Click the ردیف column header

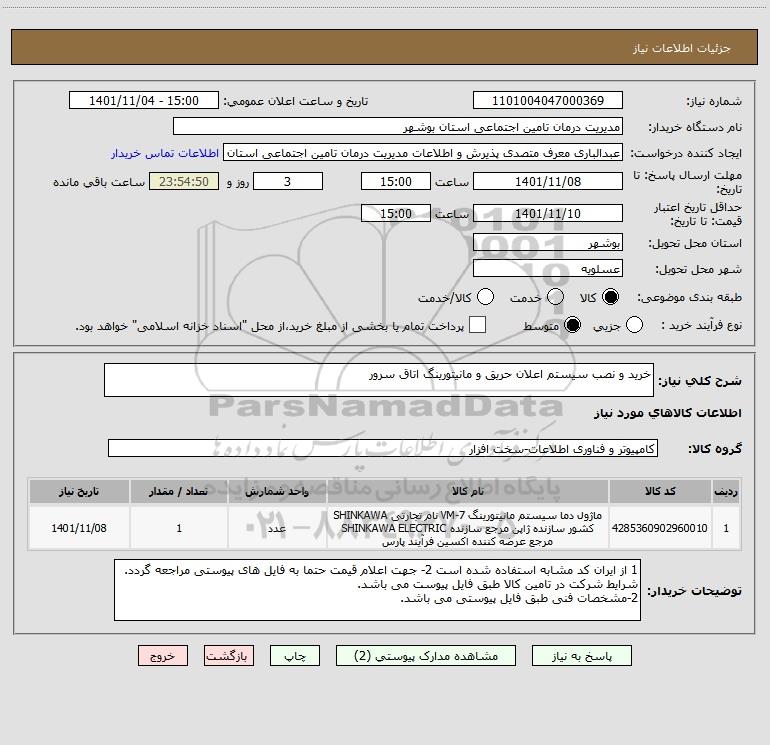point(726,491)
